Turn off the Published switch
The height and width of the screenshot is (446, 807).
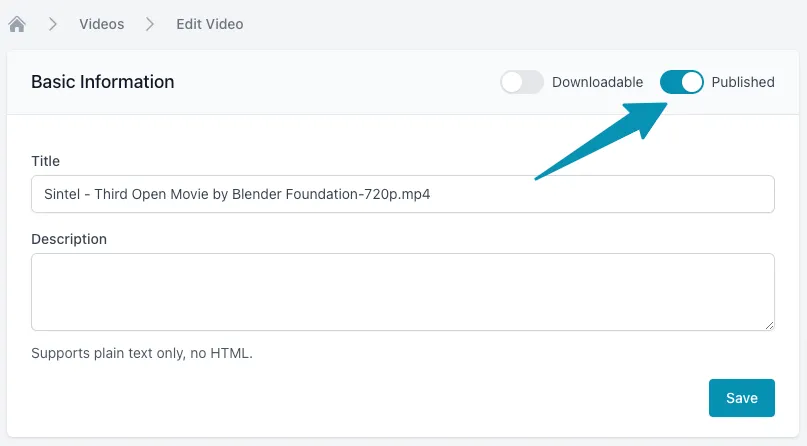[x=682, y=82]
